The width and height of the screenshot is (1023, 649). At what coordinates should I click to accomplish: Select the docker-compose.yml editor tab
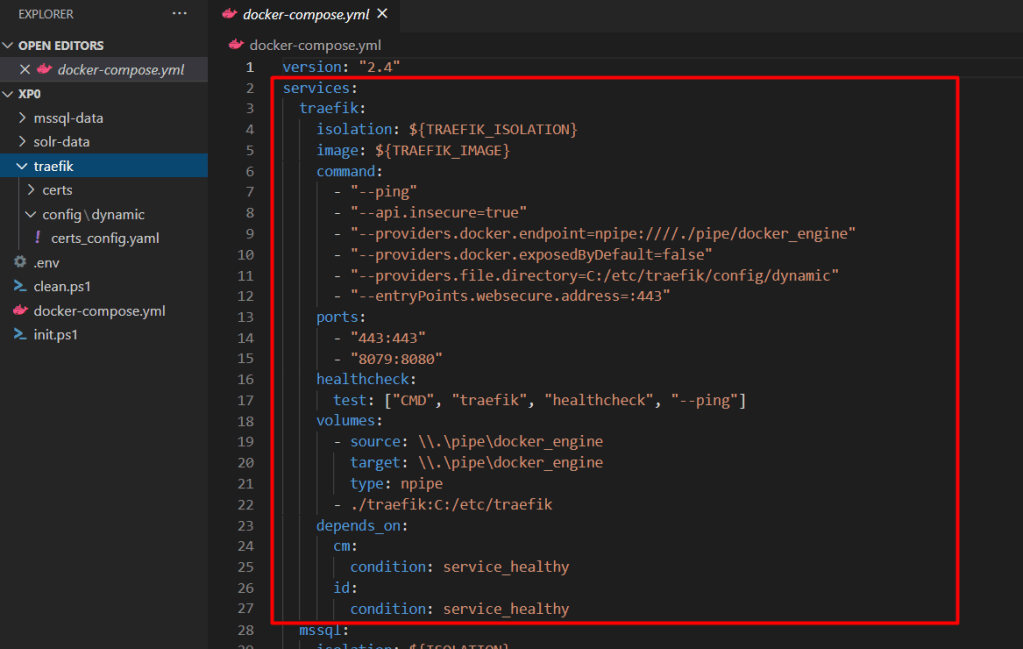pyautogui.click(x=306, y=14)
